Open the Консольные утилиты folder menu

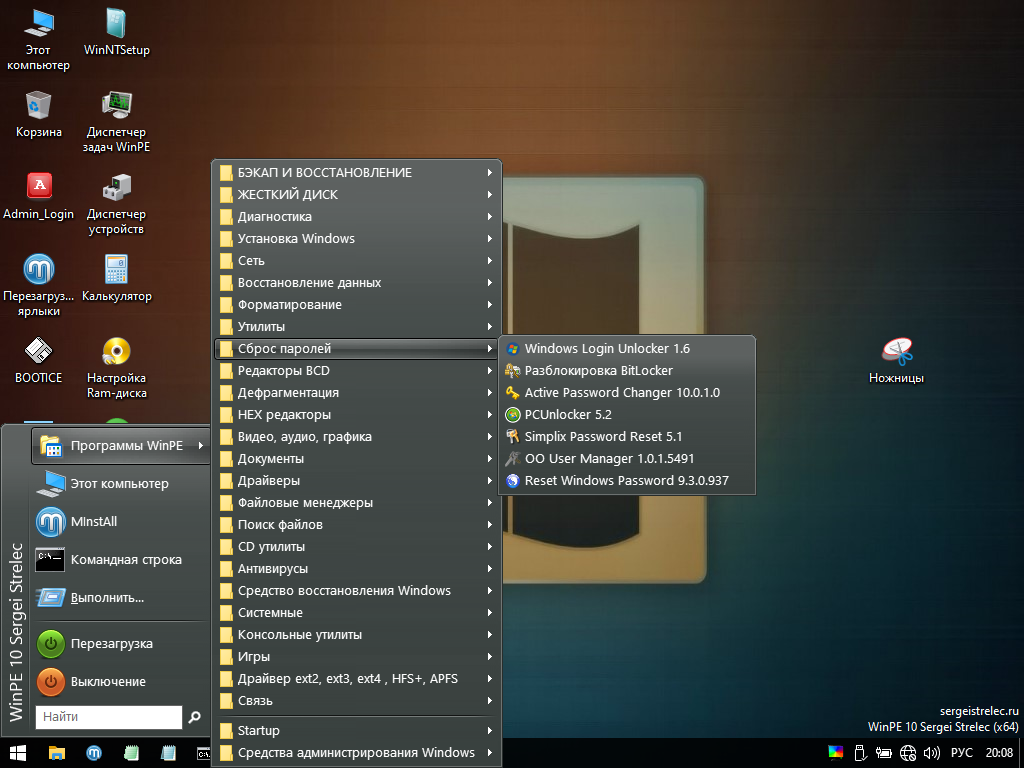357,635
